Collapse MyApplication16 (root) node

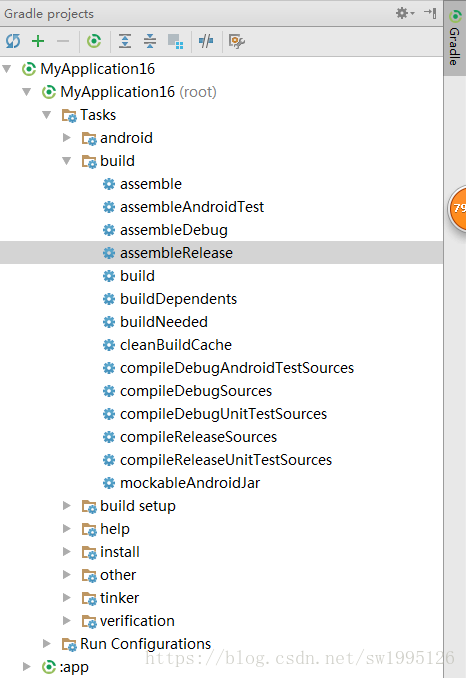[27, 92]
